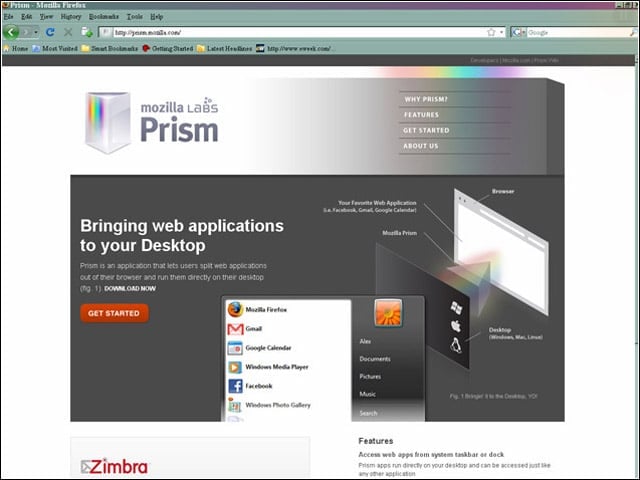Click the search magnifier icon
Screen dimensions: 640x480
click(x=633, y=32)
